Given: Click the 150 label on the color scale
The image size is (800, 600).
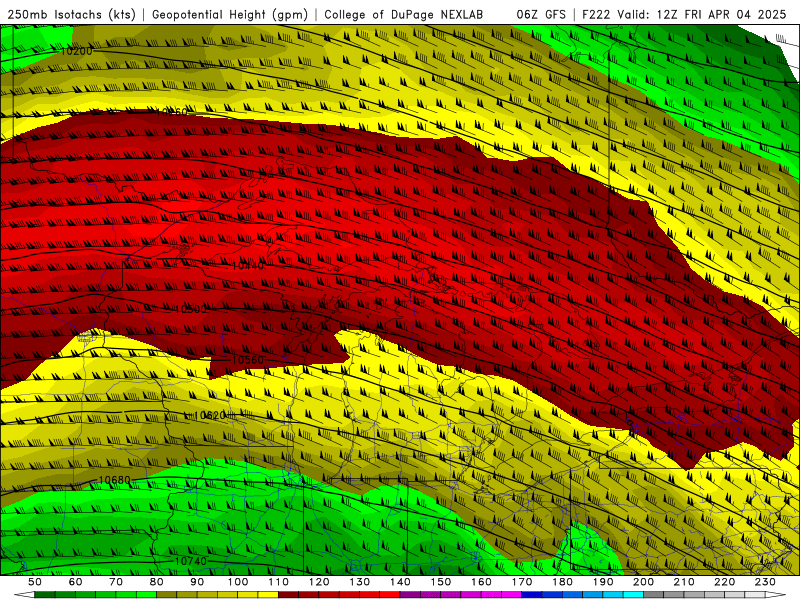Looking at the screenshot, I should point(441,582).
